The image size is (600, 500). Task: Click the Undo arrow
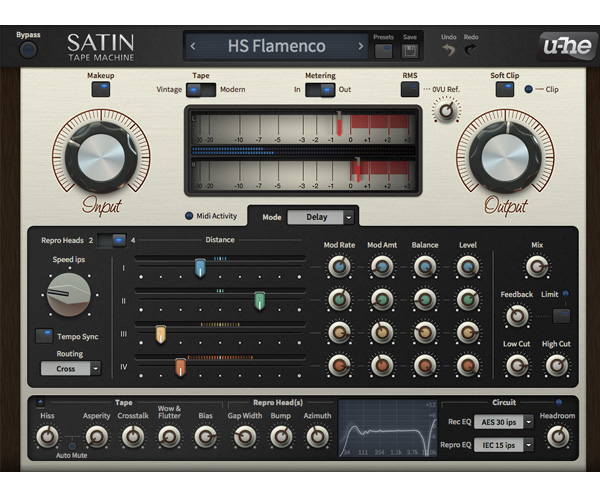pos(448,50)
